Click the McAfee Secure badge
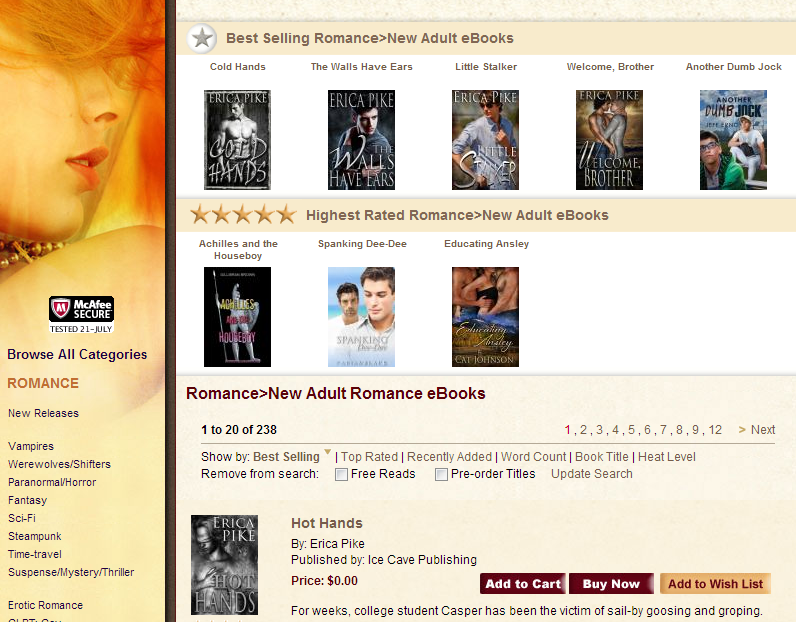796x622 pixels. click(81, 315)
